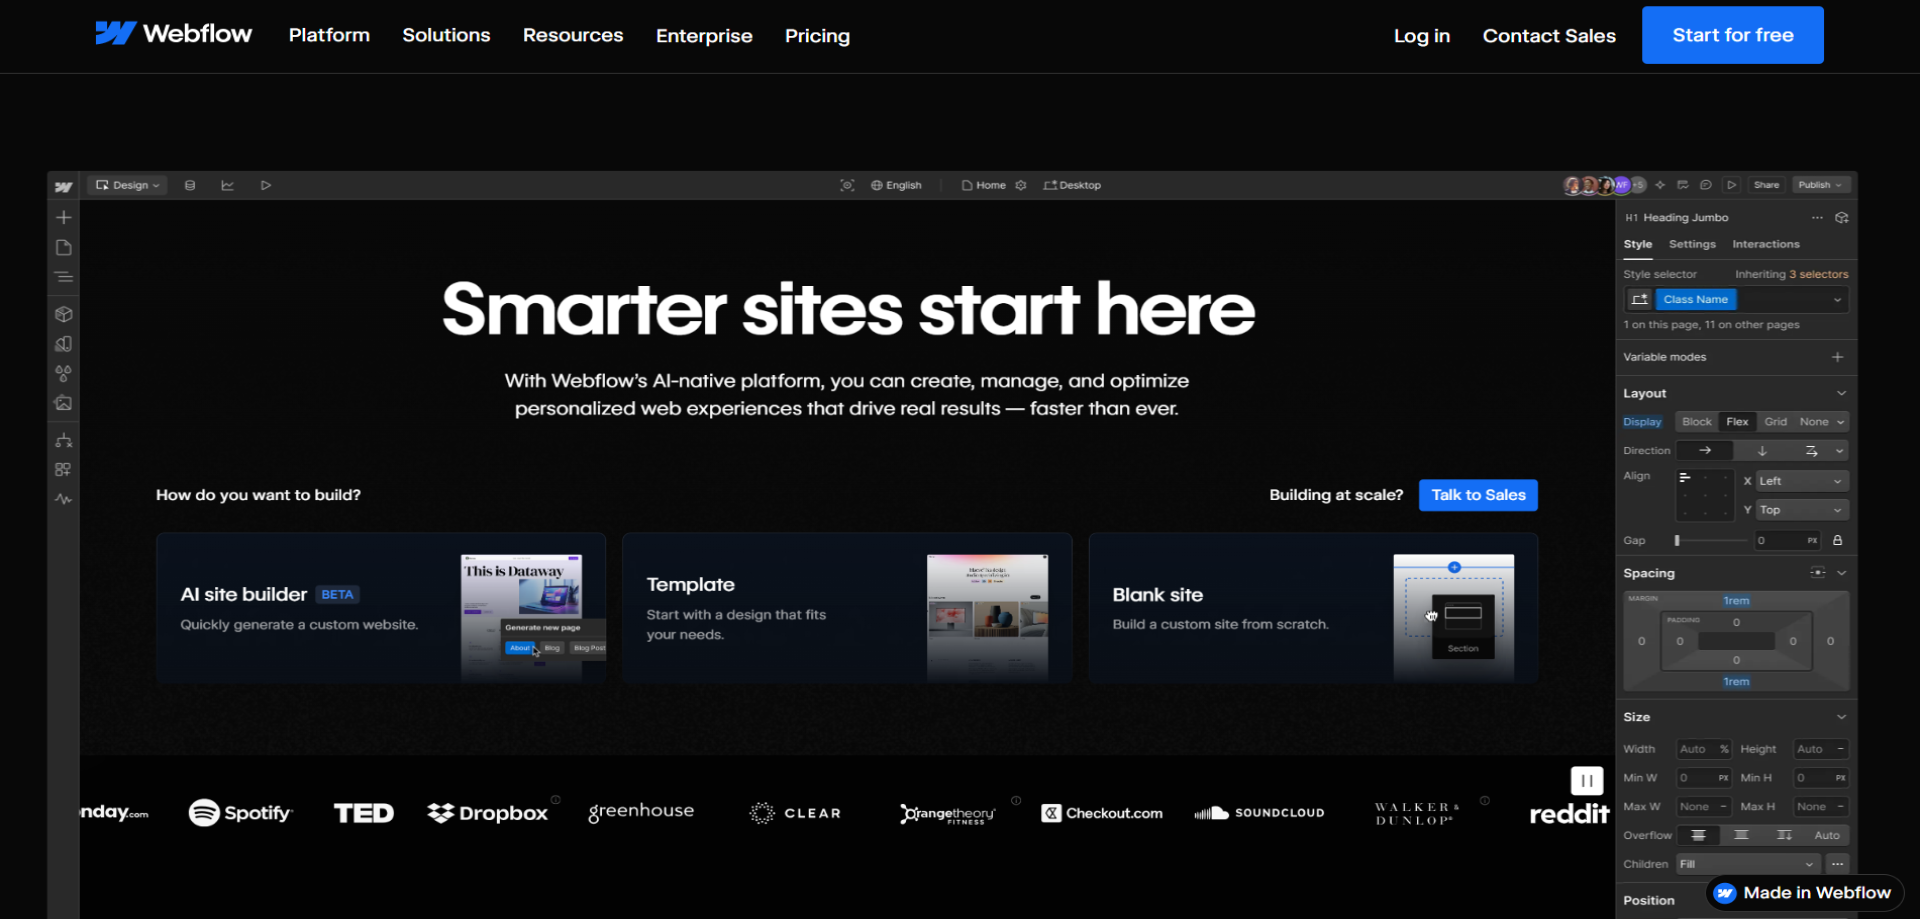The height and width of the screenshot is (919, 1920).
Task: Open the Add elements panel plus icon
Action: (63, 217)
